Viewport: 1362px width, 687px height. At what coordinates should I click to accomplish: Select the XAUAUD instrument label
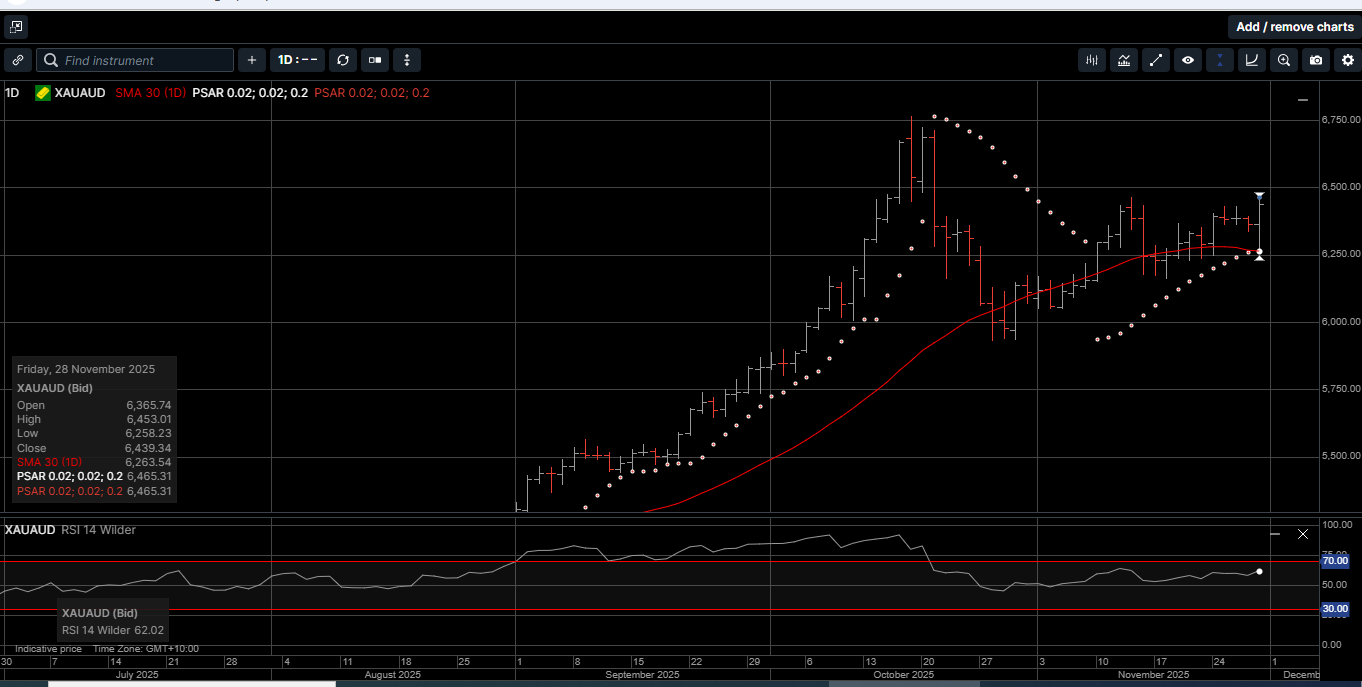pos(76,92)
